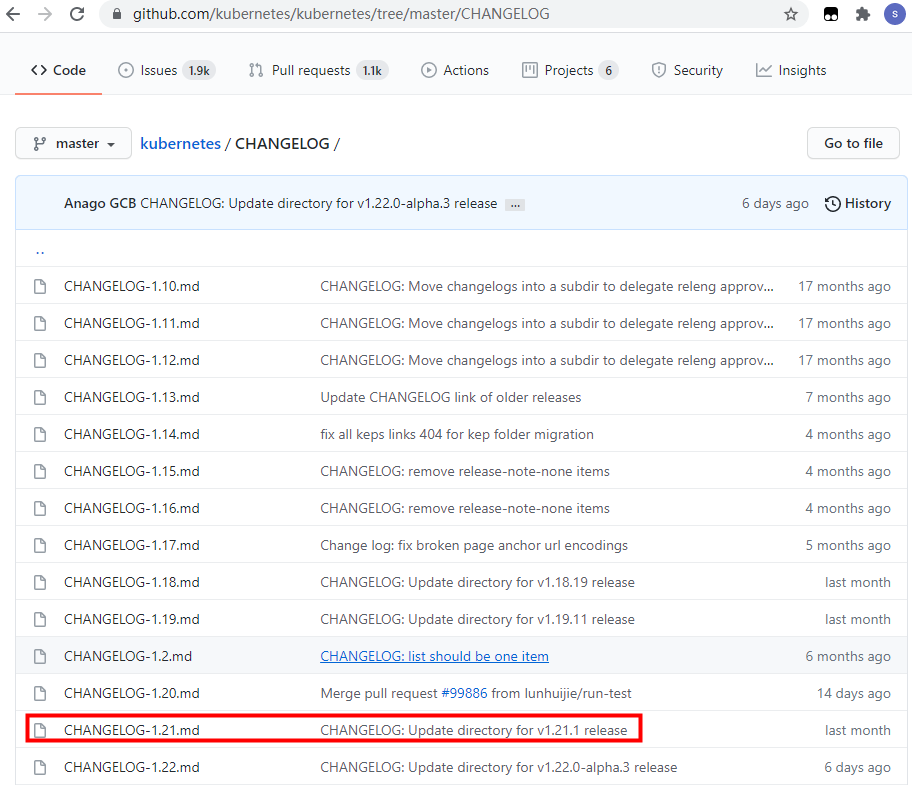This screenshot has height=785, width=912.
Task: Go to the Actions tab
Action: [455, 71]
